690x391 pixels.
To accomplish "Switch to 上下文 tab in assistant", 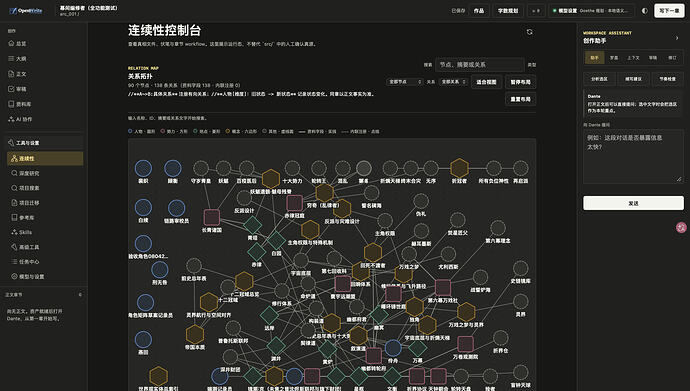I will pyautogui.click(x=633, y=58).
